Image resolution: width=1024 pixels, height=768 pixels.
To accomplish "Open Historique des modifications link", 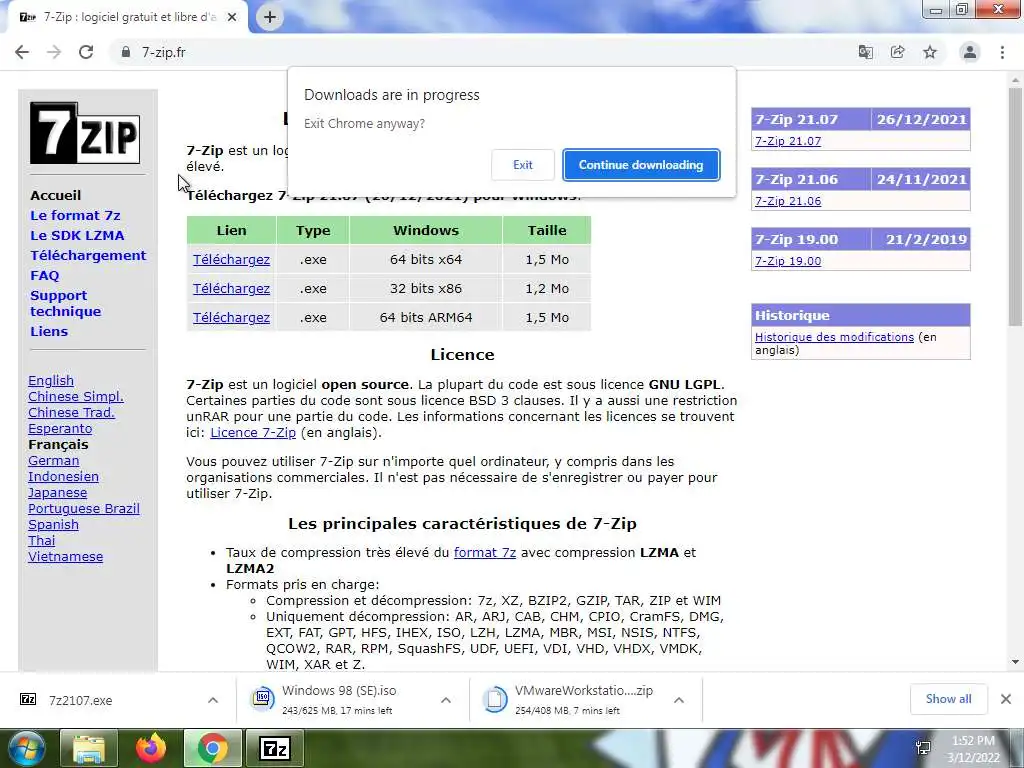I will pyautogui.click(x=834, y=337).
